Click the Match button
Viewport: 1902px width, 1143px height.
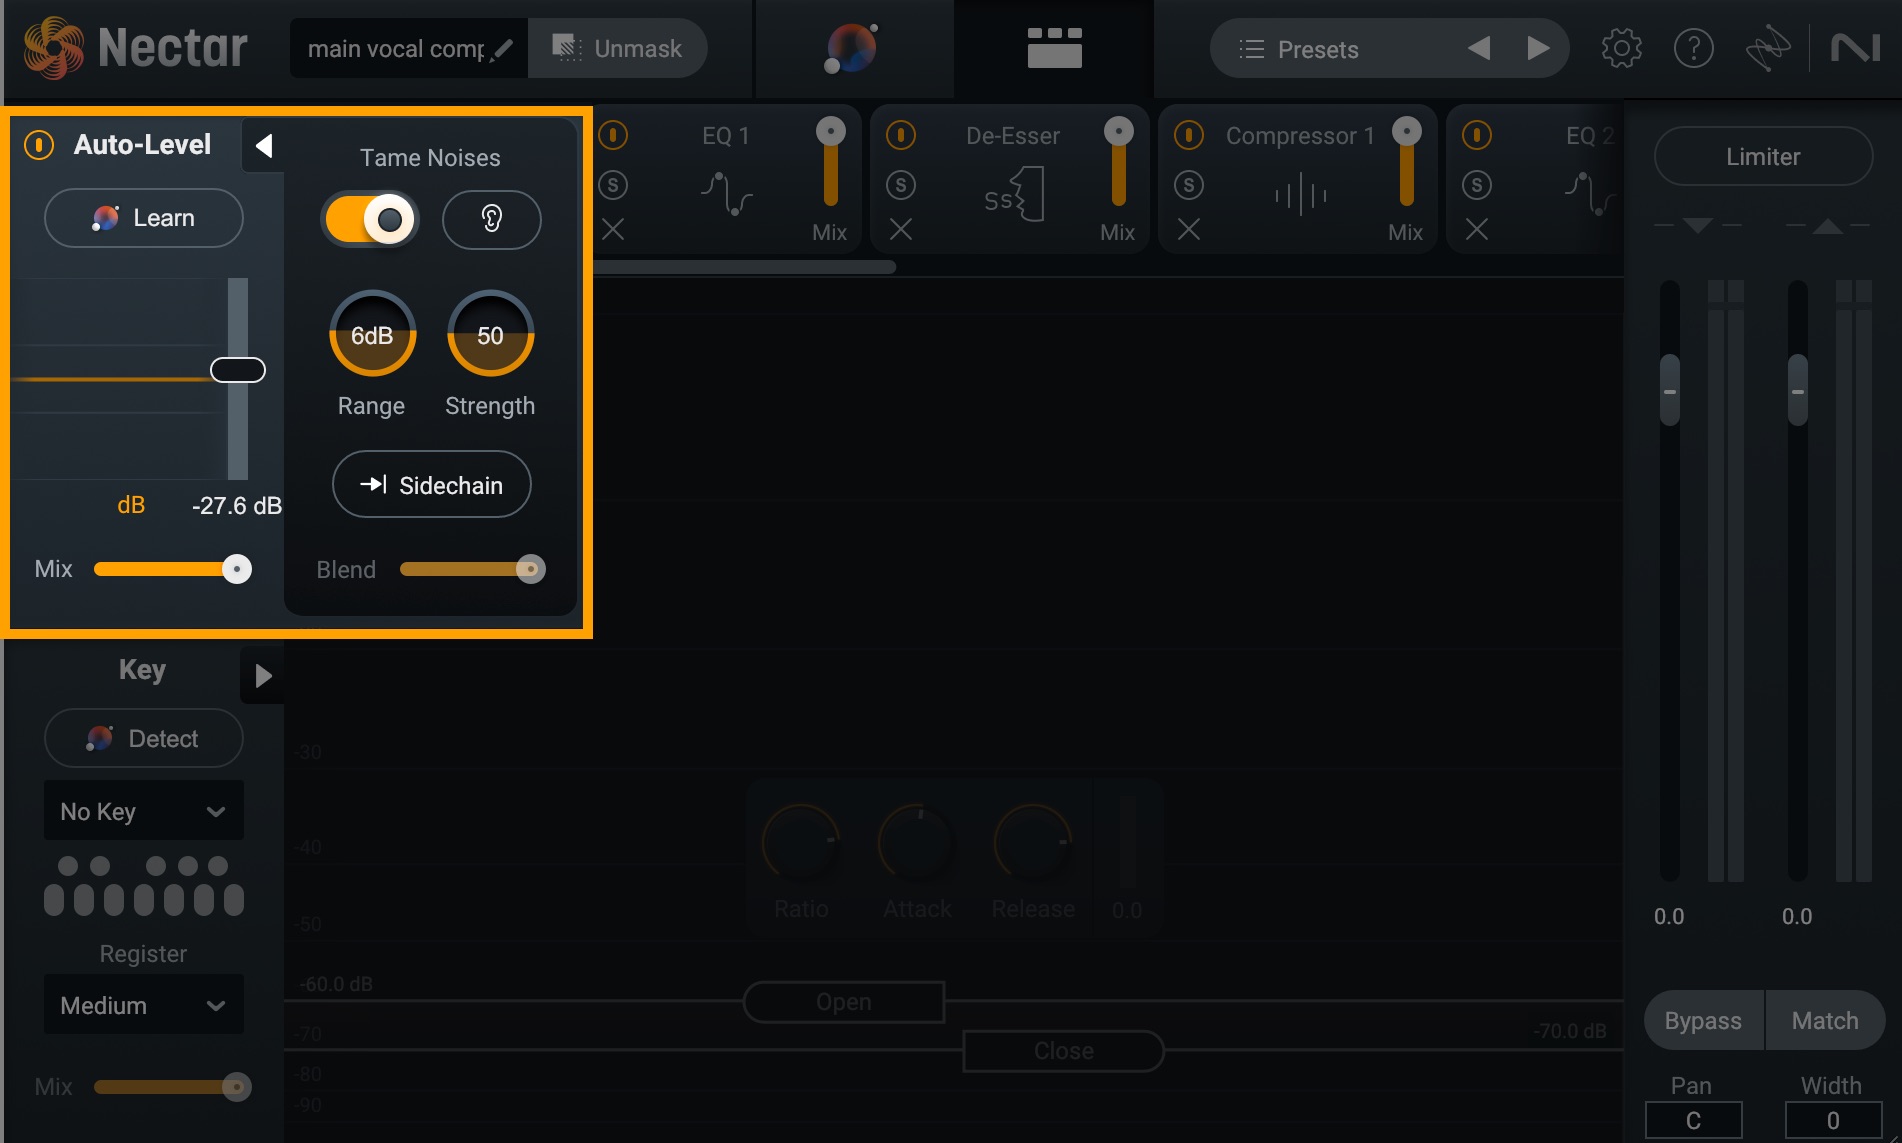tap(1825, 1020)
